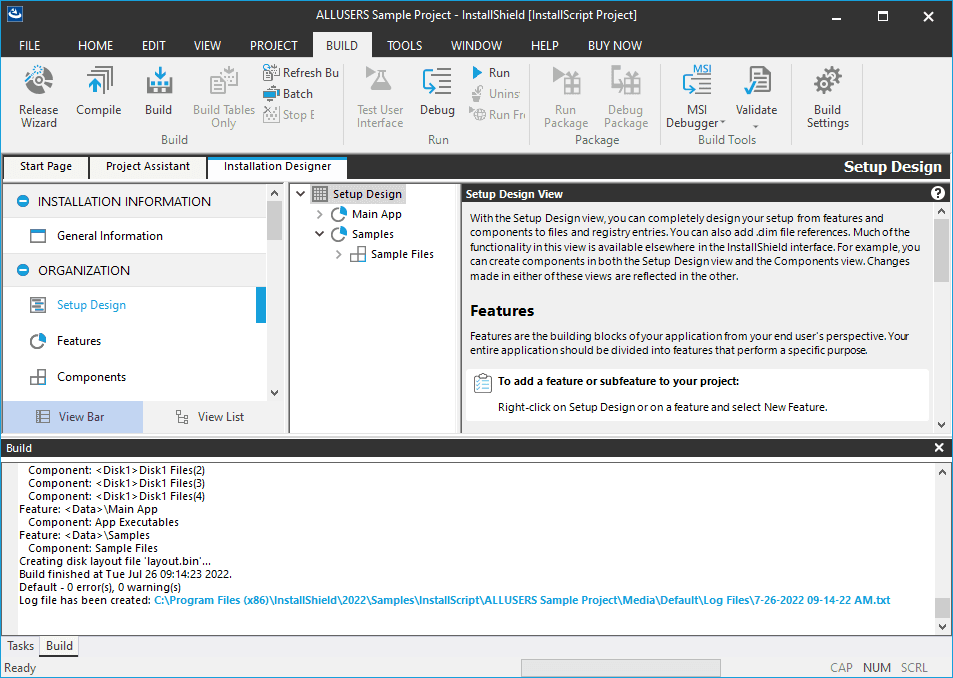This screenshot has height=678, width=953.
Task: Click the General Information view icon
Action: click(x=38, y=236)
